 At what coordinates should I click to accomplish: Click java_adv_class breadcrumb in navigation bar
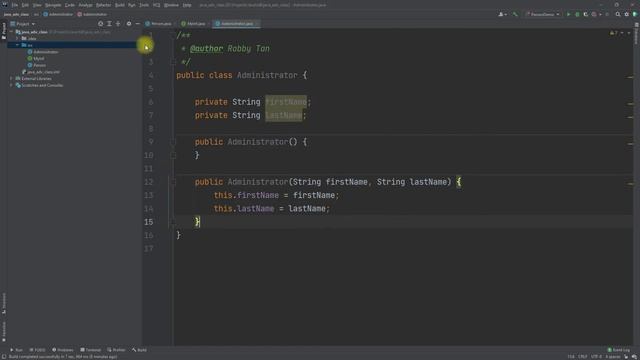pos(16,14)
